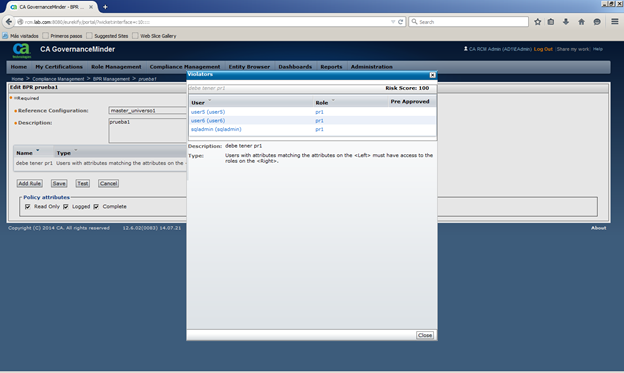
Task: Click the search magnifier icon
Action: [x=414, y=21]
